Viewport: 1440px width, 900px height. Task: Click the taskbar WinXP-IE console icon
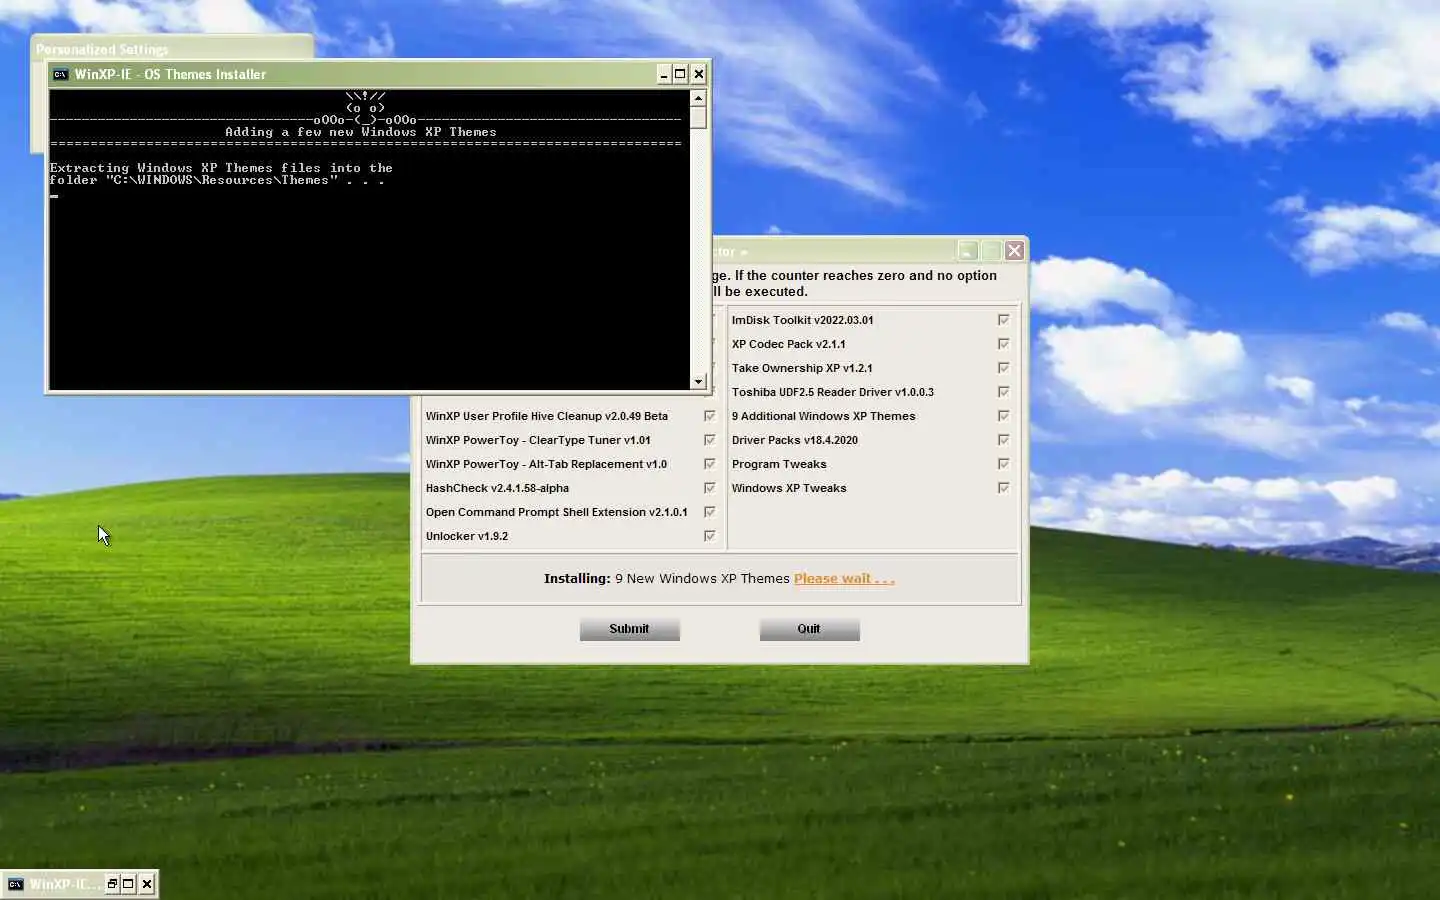[x=15, y=884]
